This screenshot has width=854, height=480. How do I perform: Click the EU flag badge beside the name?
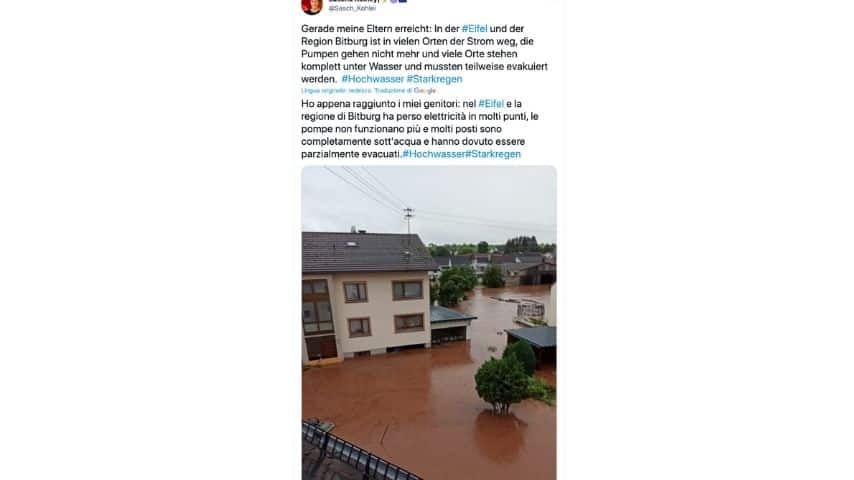402,1
